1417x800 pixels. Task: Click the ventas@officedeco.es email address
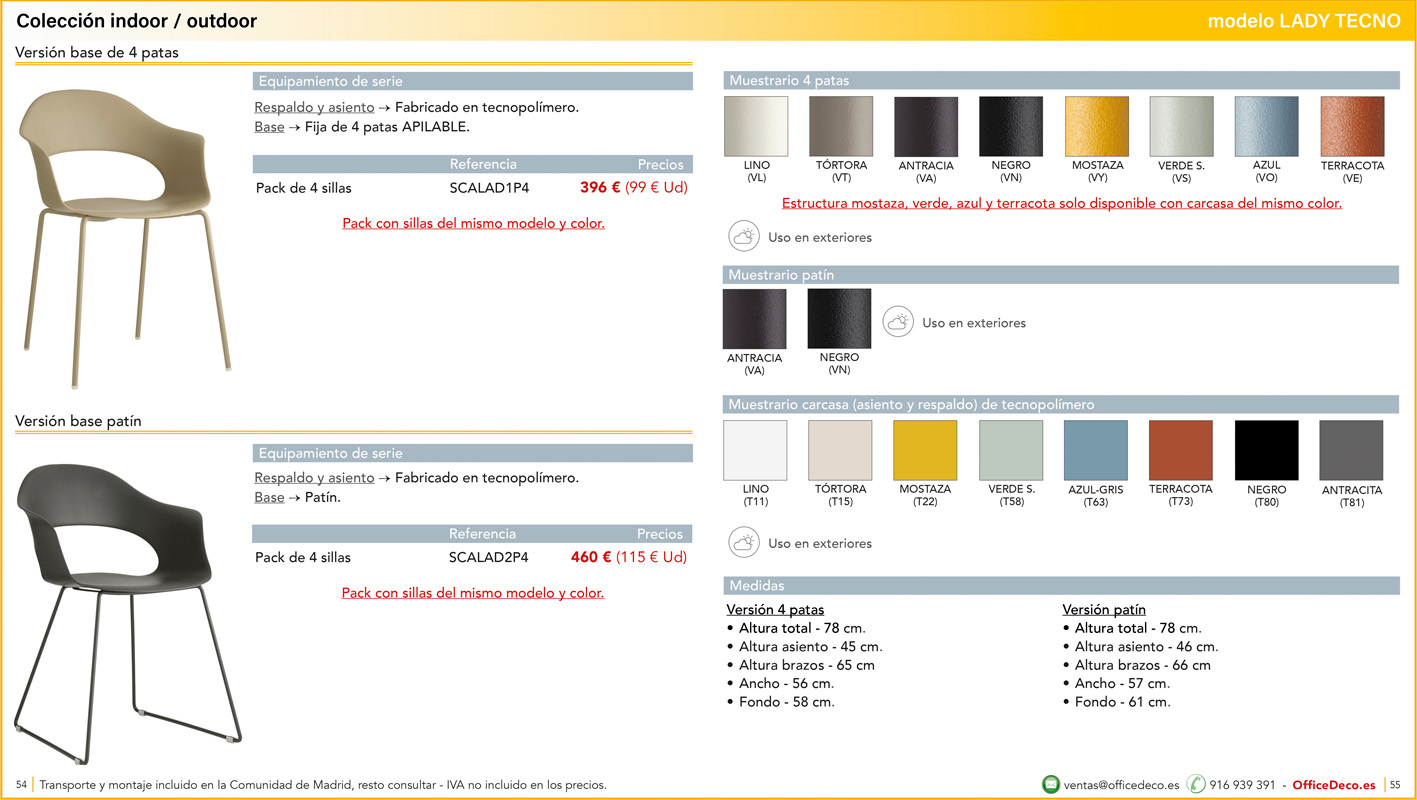(x=1121, y=785)
